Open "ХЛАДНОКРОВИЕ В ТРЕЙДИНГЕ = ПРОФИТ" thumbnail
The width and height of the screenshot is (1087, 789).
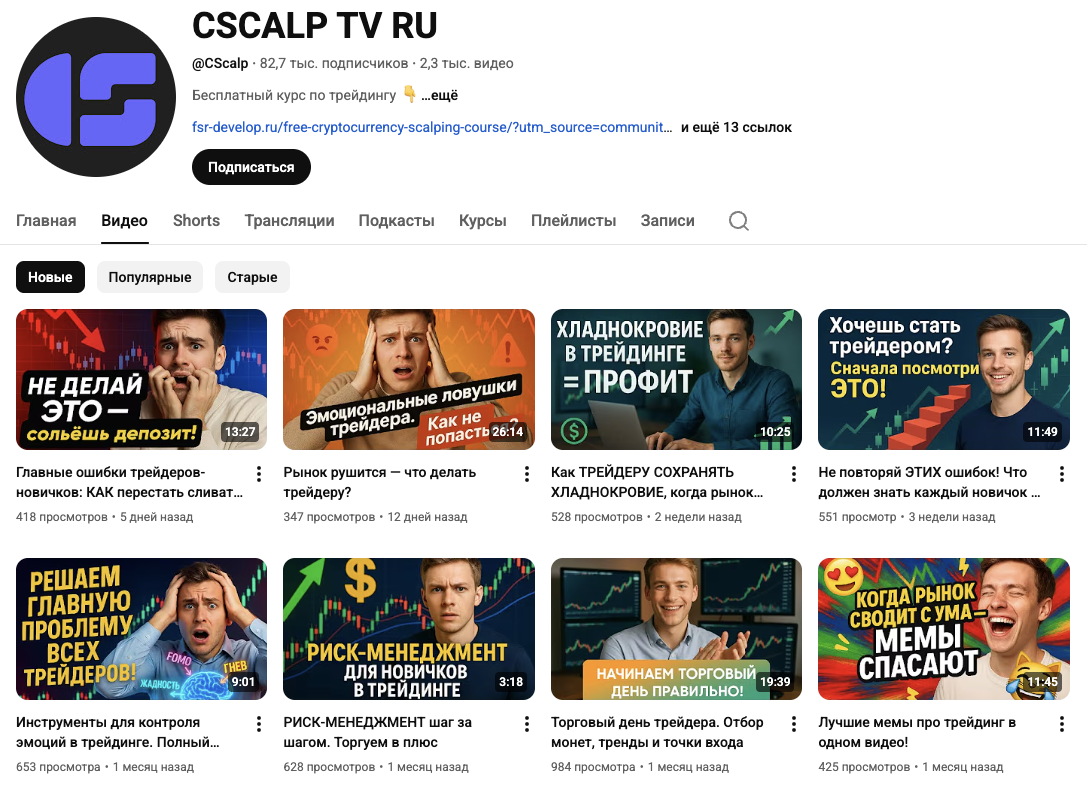(x=677, y=379)
